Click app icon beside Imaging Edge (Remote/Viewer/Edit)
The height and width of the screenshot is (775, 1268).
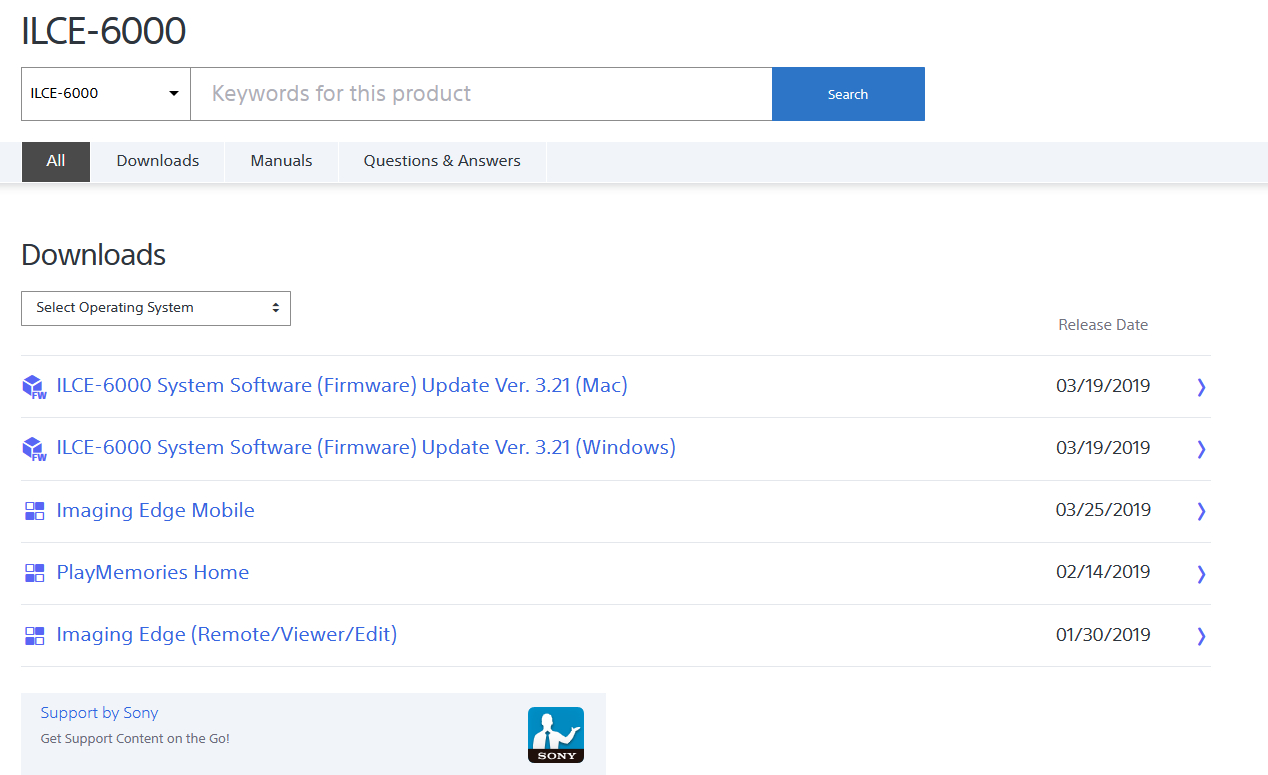click(x=34, y=635)
